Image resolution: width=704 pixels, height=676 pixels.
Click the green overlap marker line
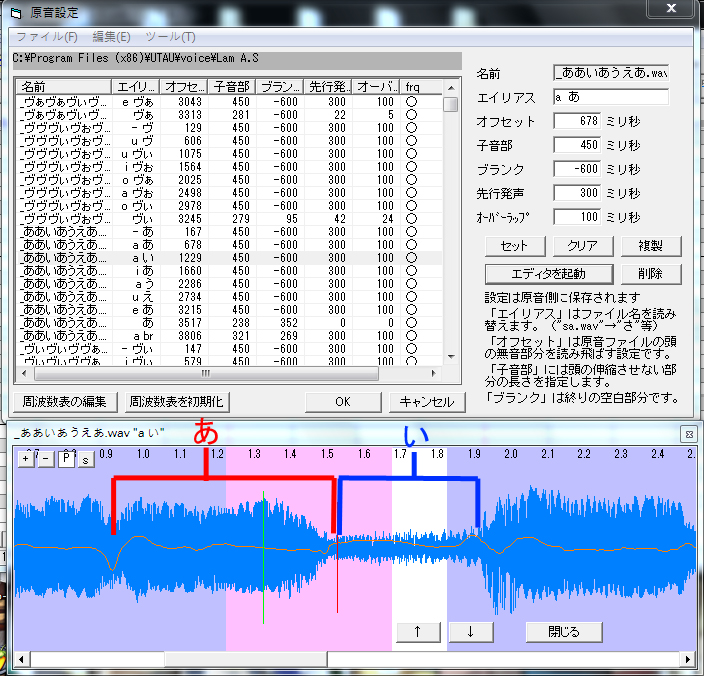[x=264, y=557]
